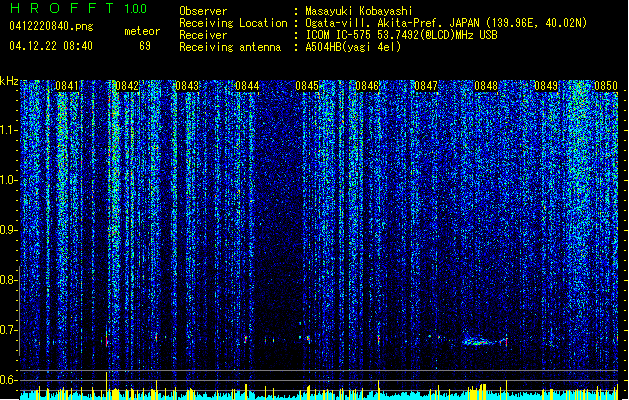Click the Ogata-vill. Akita-Pref. JAPAN location text
The image size is (629, 400).
click(x=446, y=23)
